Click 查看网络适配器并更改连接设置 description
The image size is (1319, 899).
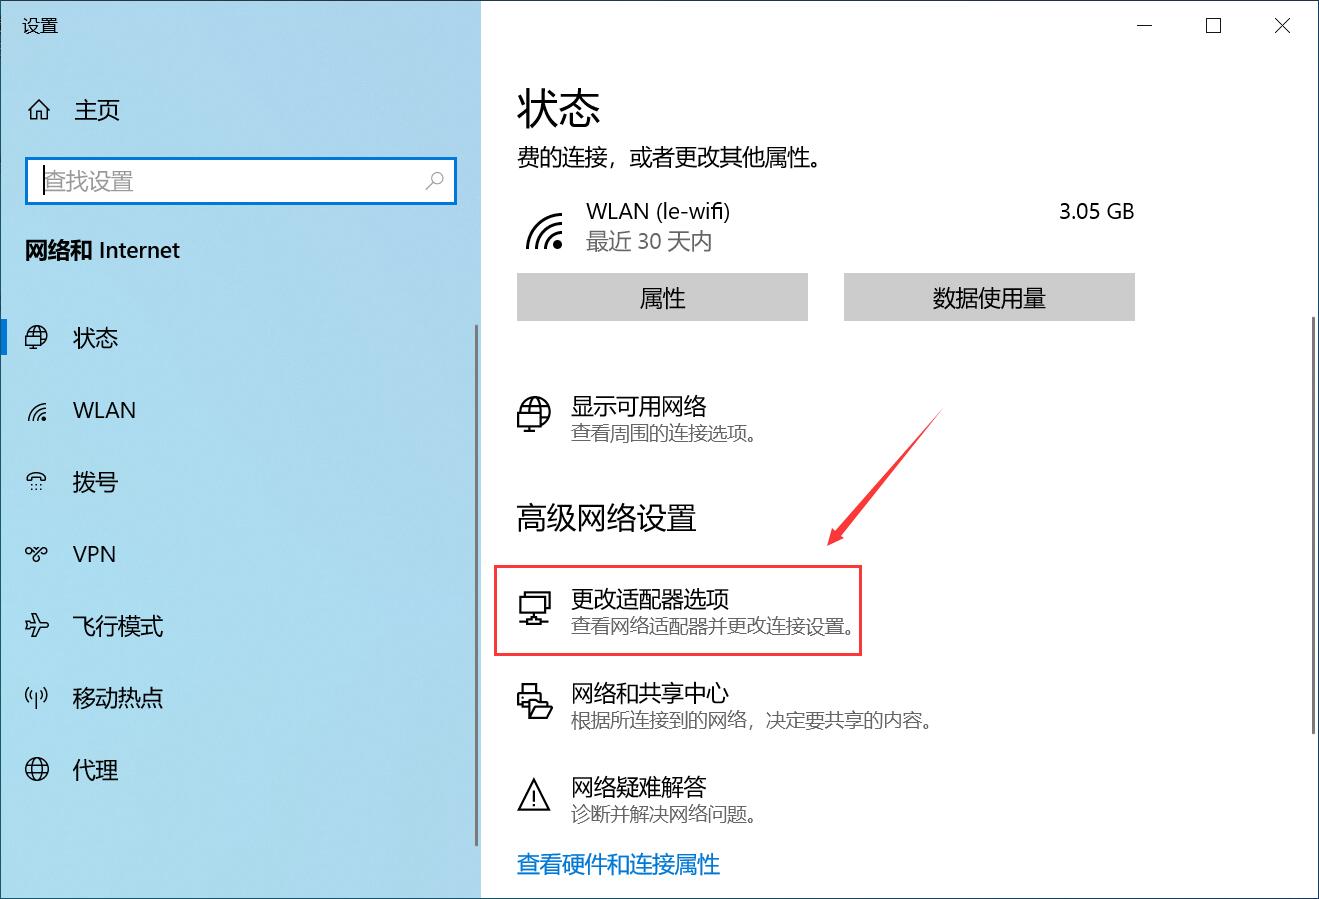point(715,627)
